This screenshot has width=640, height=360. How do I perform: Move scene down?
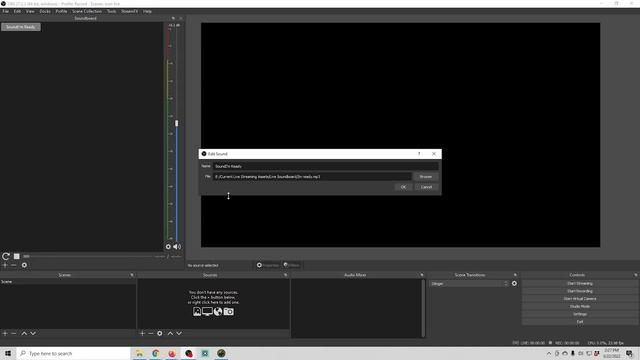[x=33, y=333]
